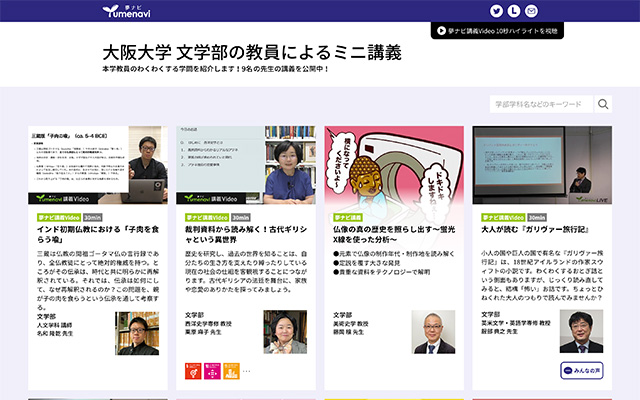Open title インド初期仏教における「子肉を食らう喩」
The image size is (640, 400).
click(98, 234)
